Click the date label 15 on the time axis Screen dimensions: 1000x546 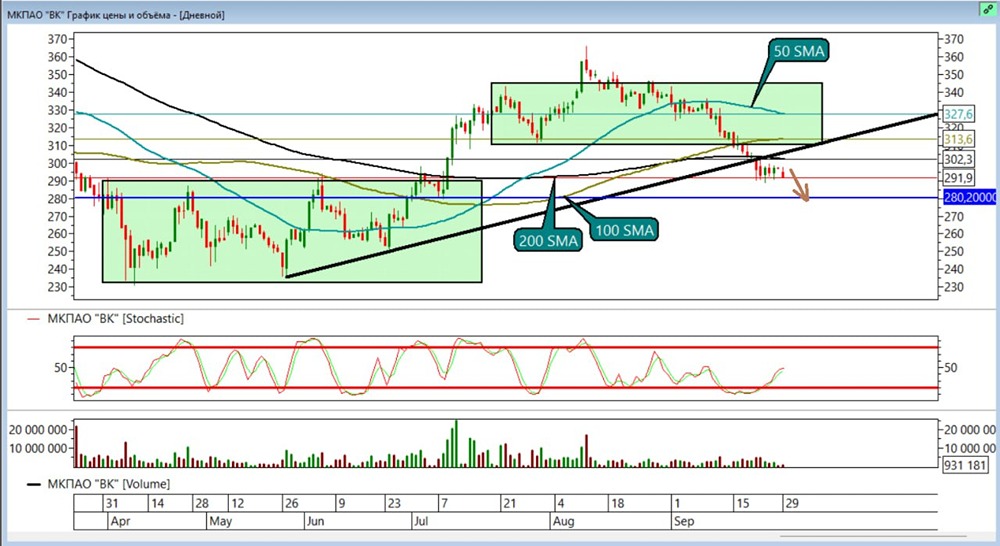click(x=742, y=503)
